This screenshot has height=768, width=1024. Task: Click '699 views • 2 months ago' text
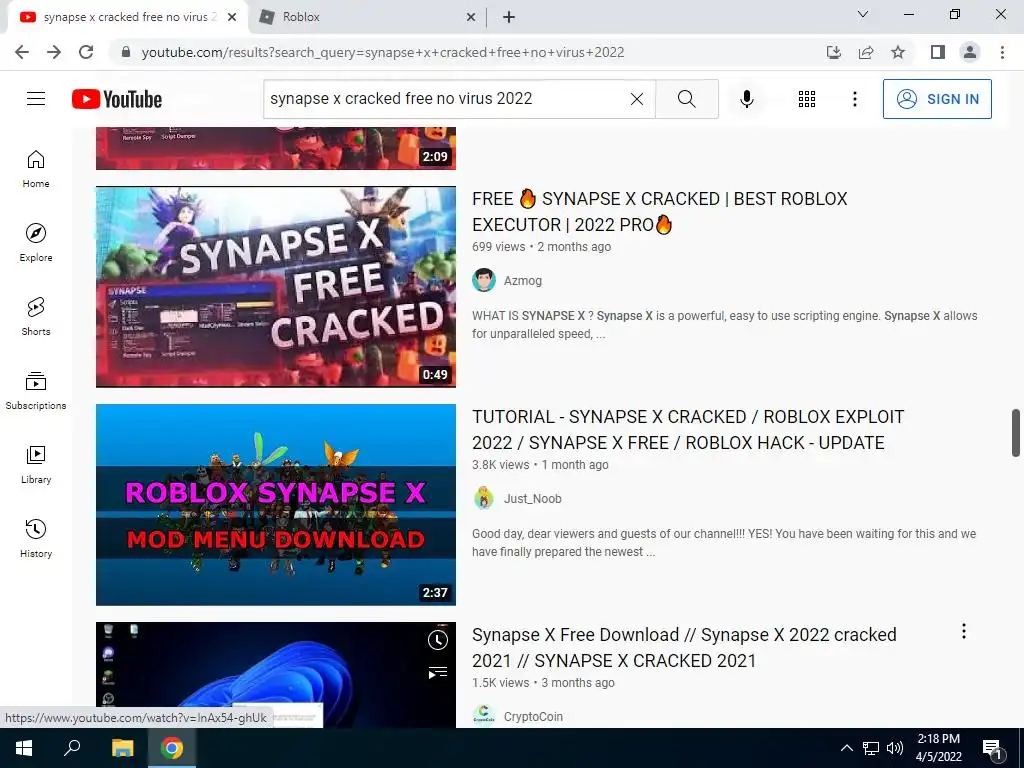pos(541,247)
